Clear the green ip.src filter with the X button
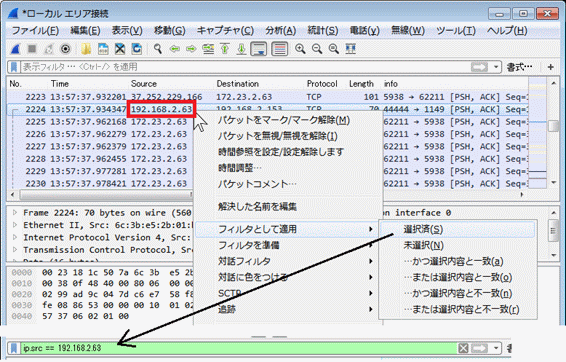Viewport: 566px width, 362px height. coord(463,348)
